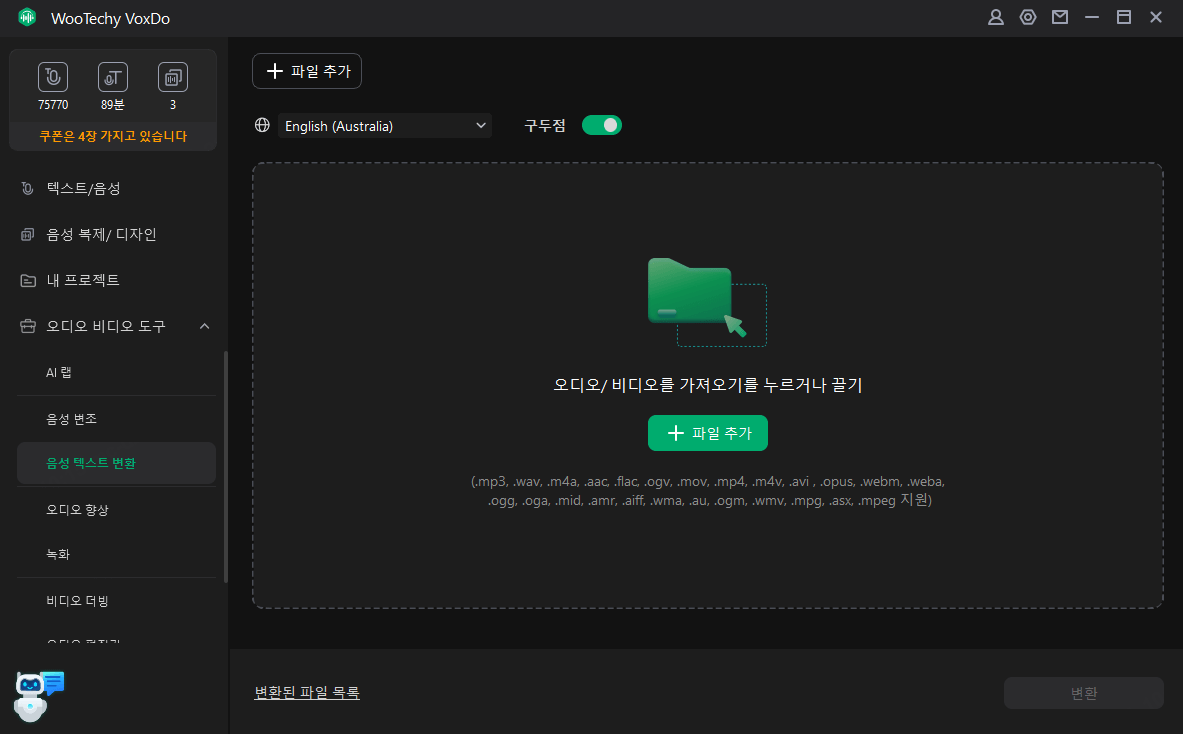Open the inbox mail envelope icon
The width and height of the screenshot is (1183, 734).
(x=1060, y=18)
